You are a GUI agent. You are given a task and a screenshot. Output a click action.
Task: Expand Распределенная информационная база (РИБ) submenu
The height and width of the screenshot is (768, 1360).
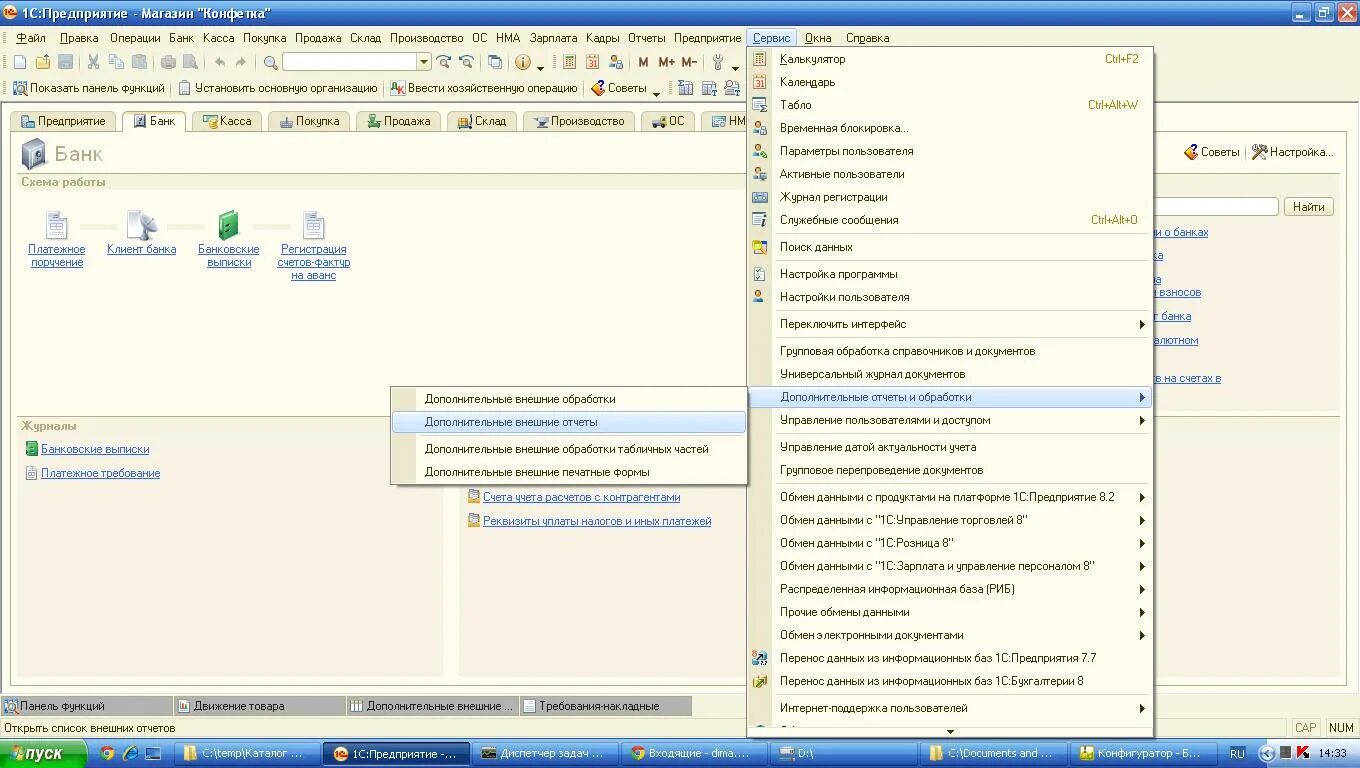pyautogui.click(x=949, y=589)
